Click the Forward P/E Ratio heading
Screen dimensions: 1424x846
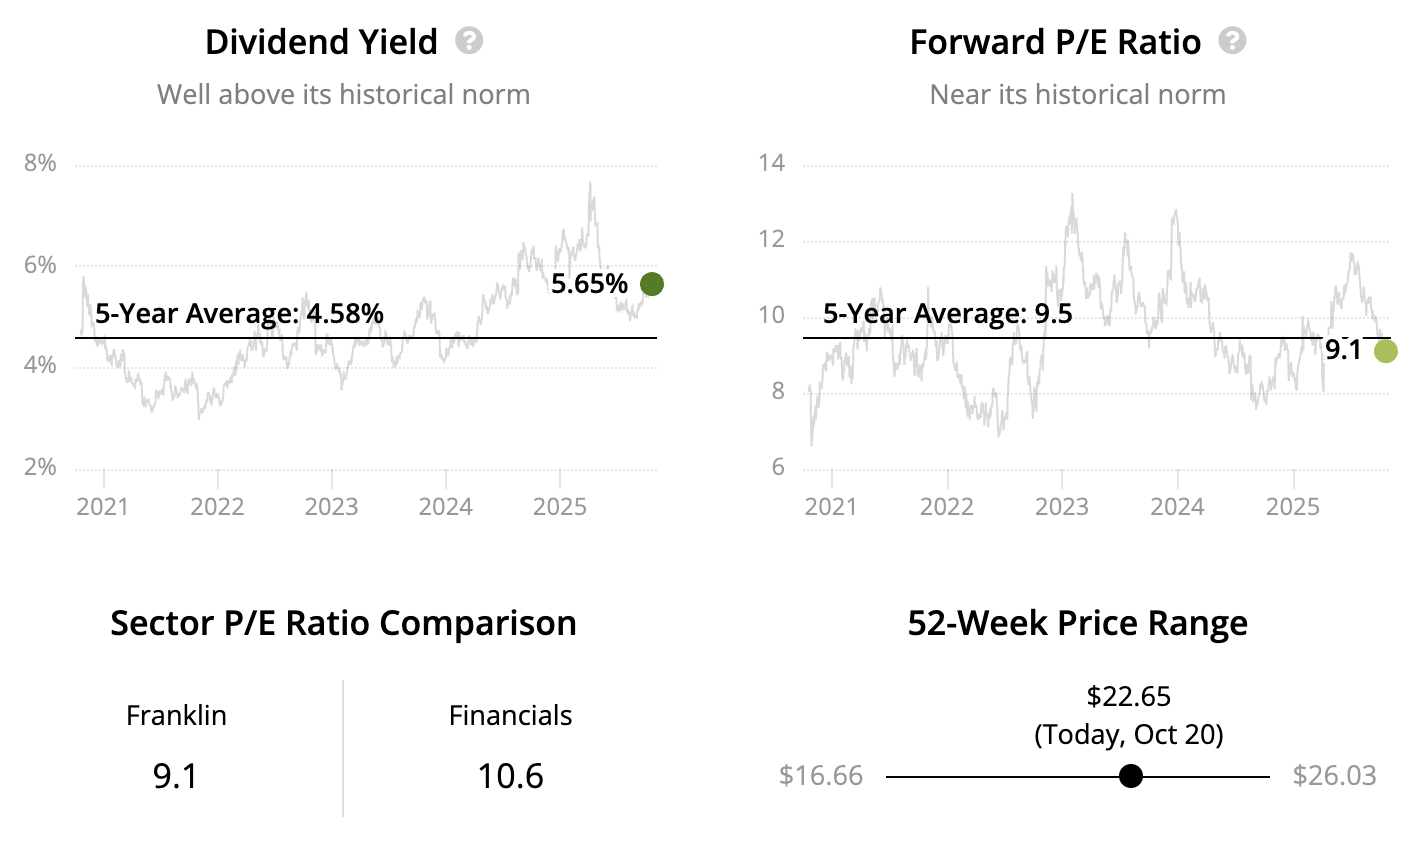point(1055,42)
